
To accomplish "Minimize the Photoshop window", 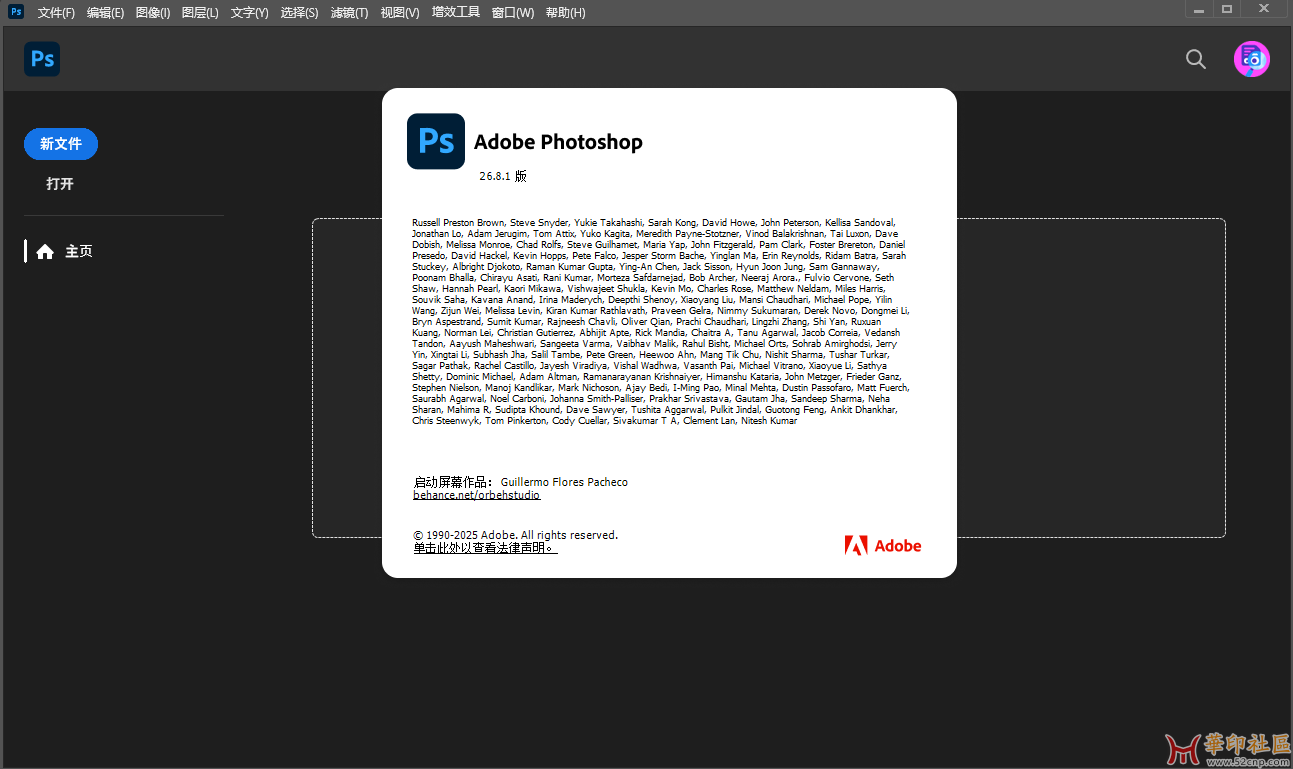I will (x=1200, y=9).
